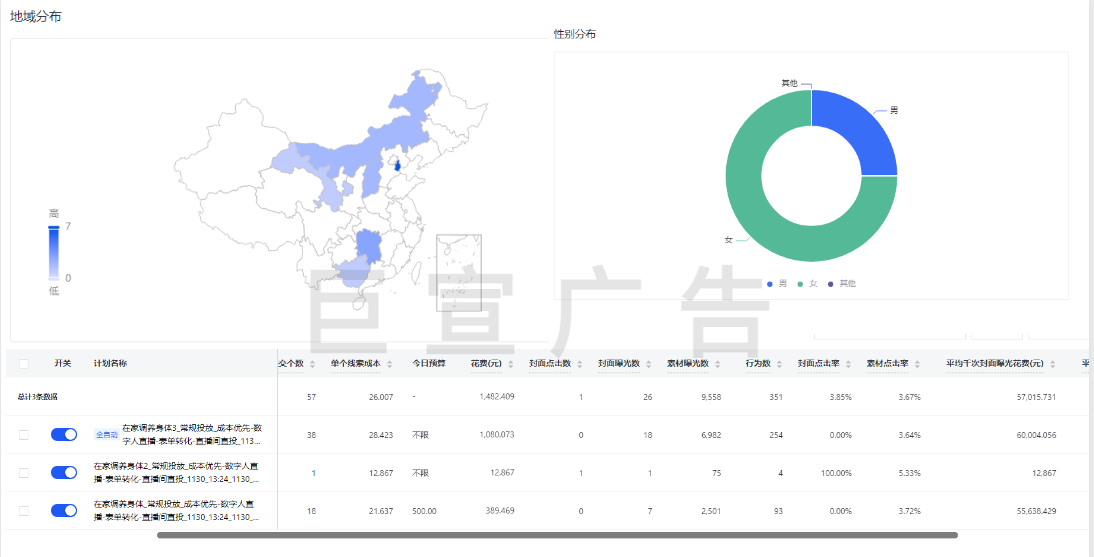Tick the select-all checkbox in table header

(x=24, y=363)
